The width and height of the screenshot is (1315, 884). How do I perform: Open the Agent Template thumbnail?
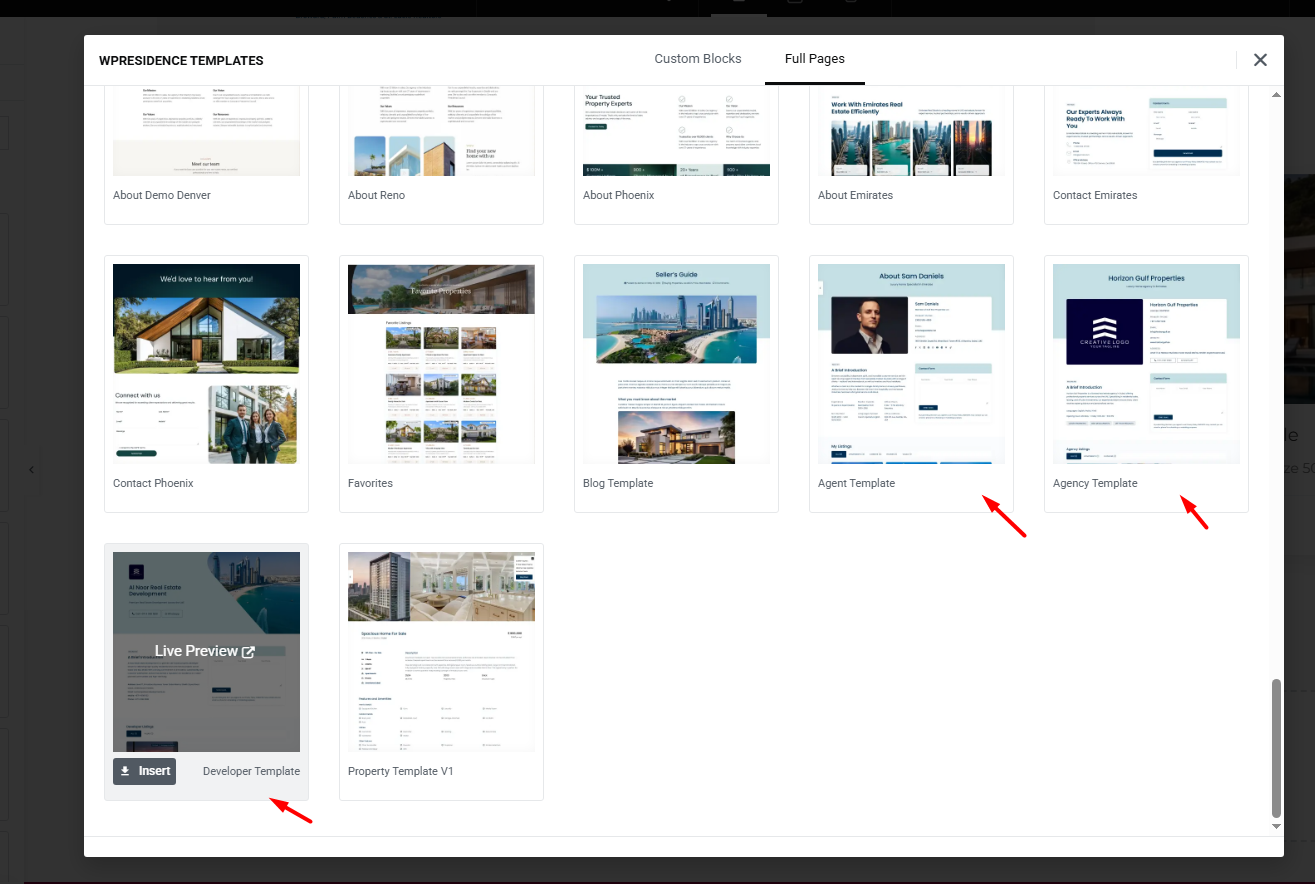pyautogui.click(x=911, y=364)
